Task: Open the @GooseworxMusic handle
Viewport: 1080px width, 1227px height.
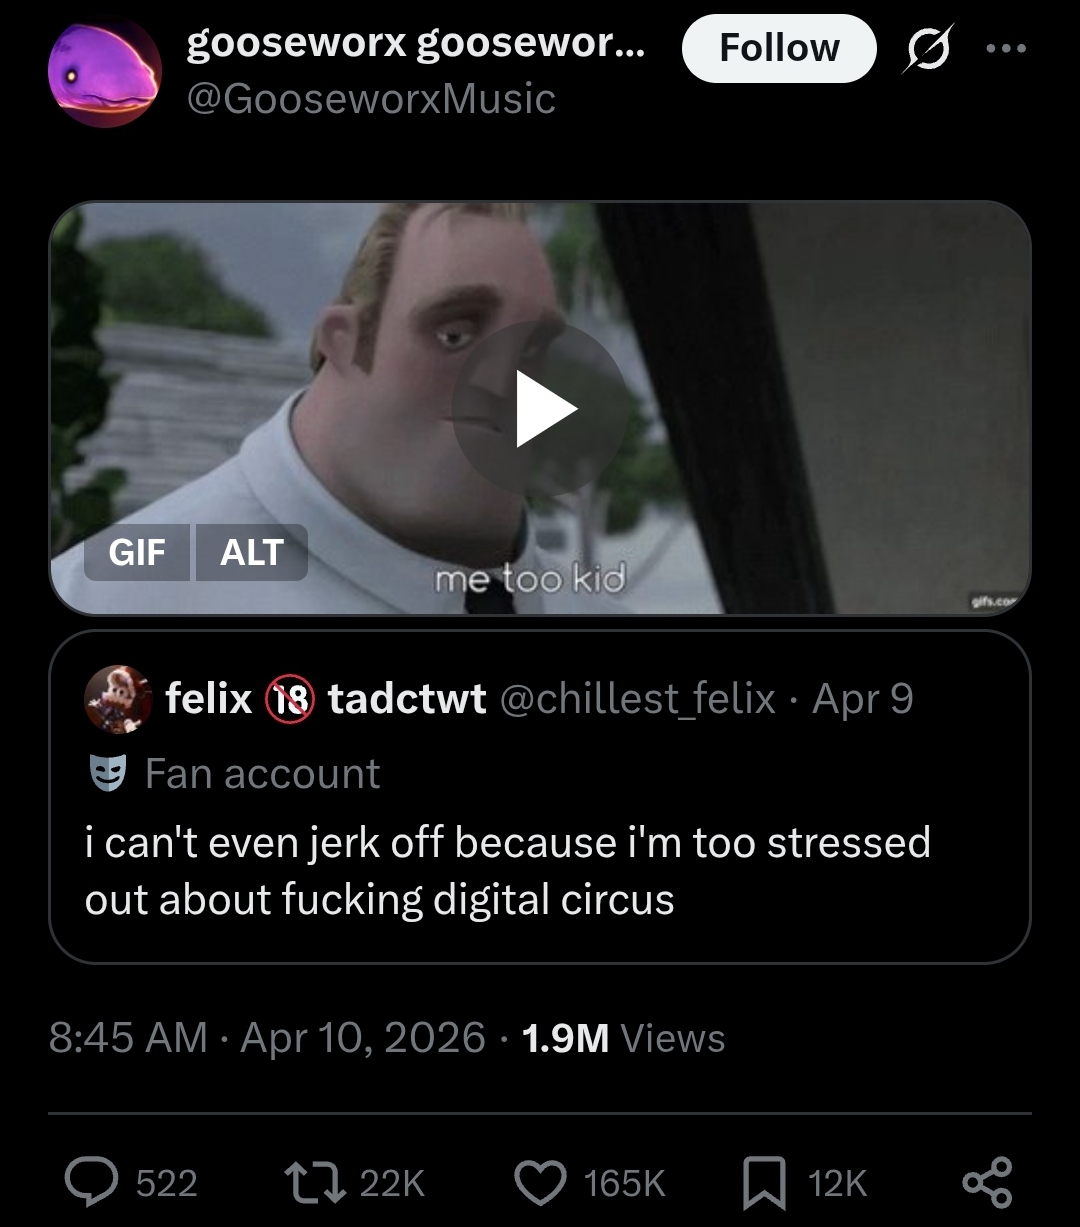Action: (371, 99)
